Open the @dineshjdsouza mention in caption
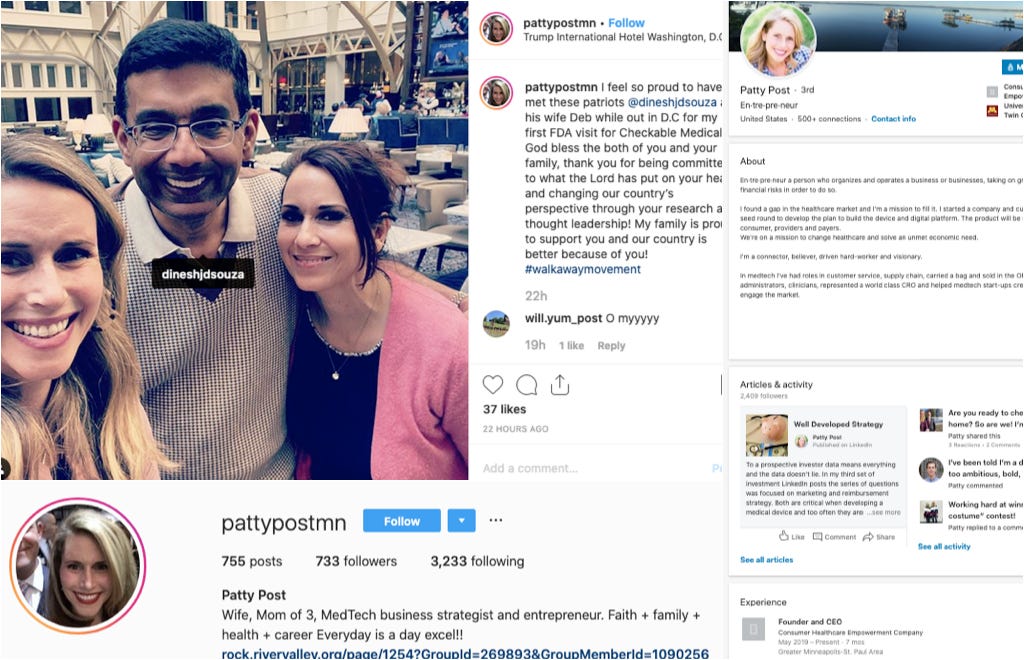The width and height of the screenshot is (1024, 660). point(672,102)
